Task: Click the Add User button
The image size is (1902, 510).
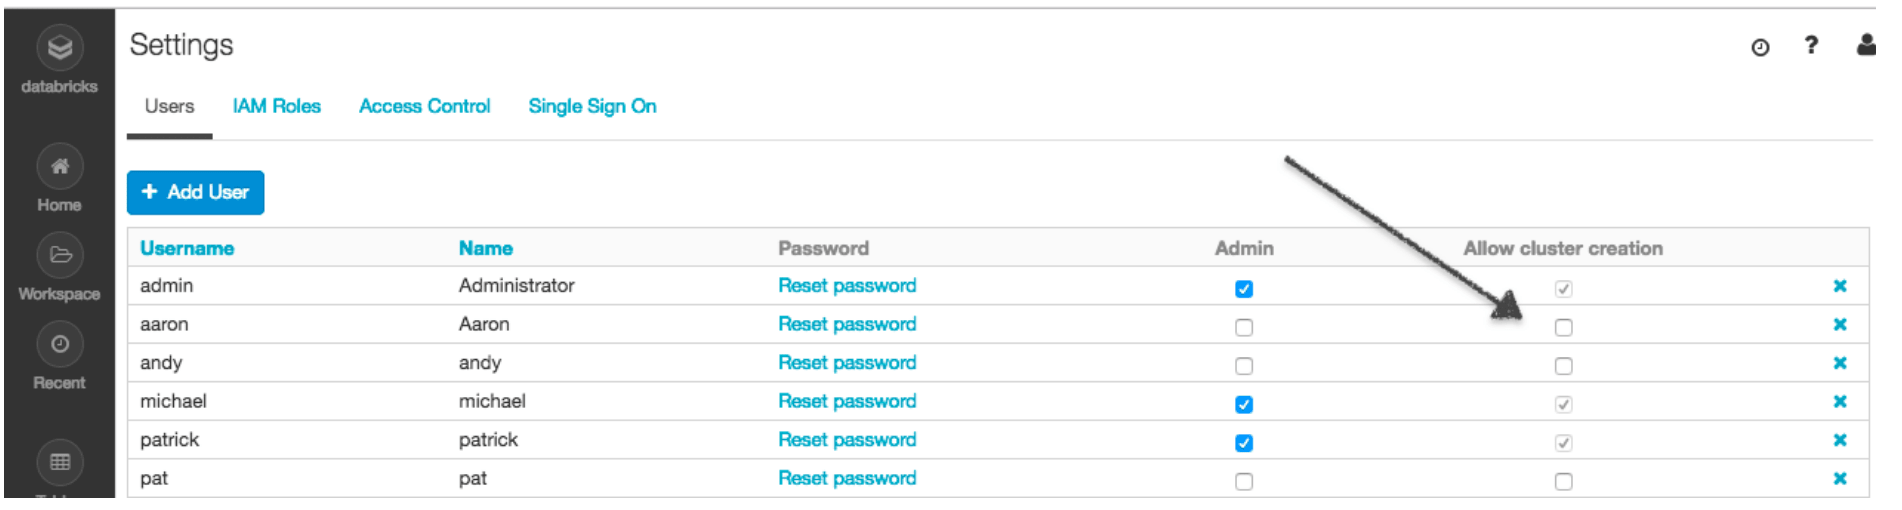Action: tap(195, 192)
